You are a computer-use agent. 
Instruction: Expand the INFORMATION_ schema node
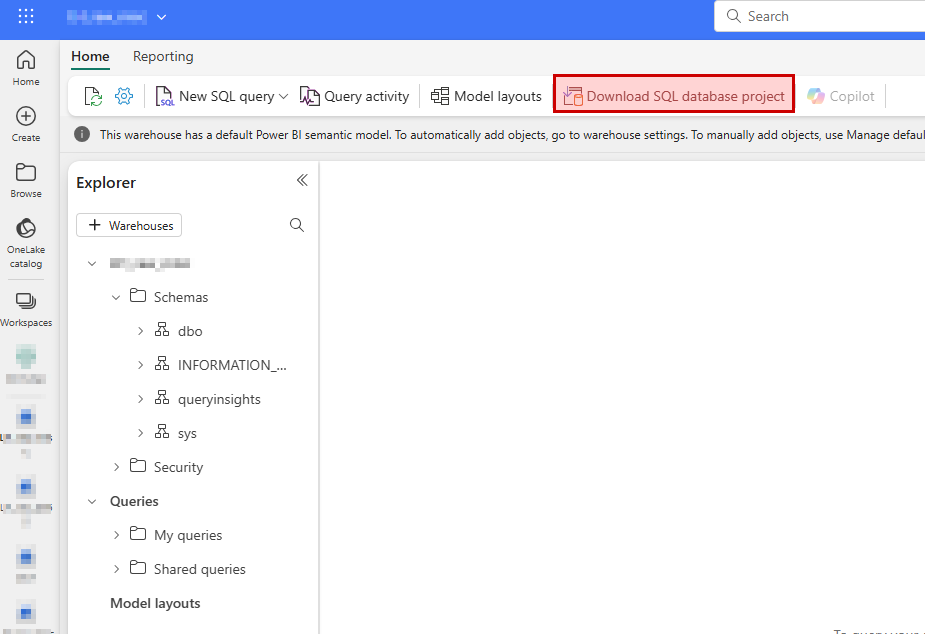point(140,365)
